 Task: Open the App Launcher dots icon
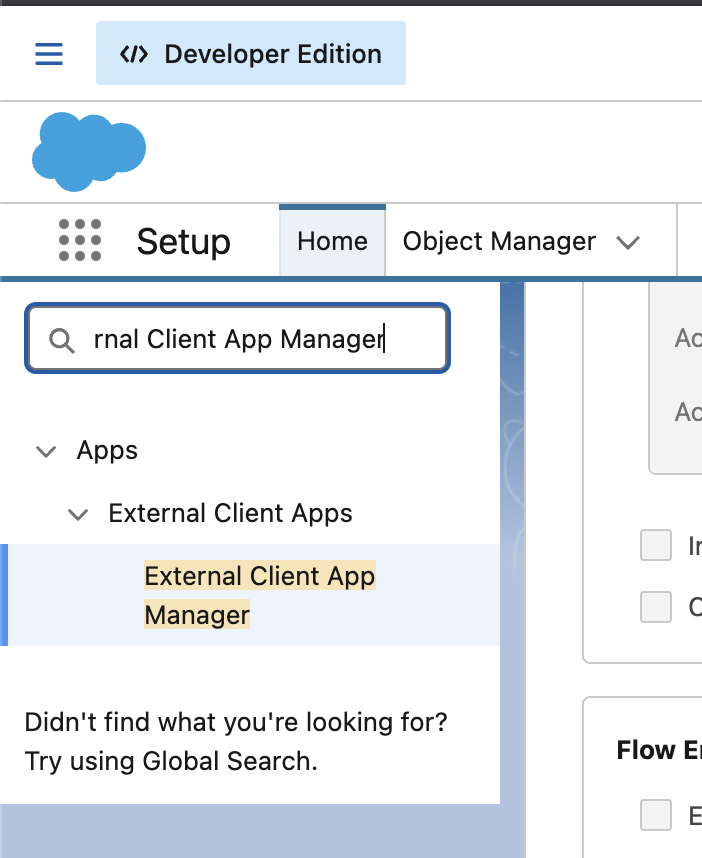coord(80,240)
